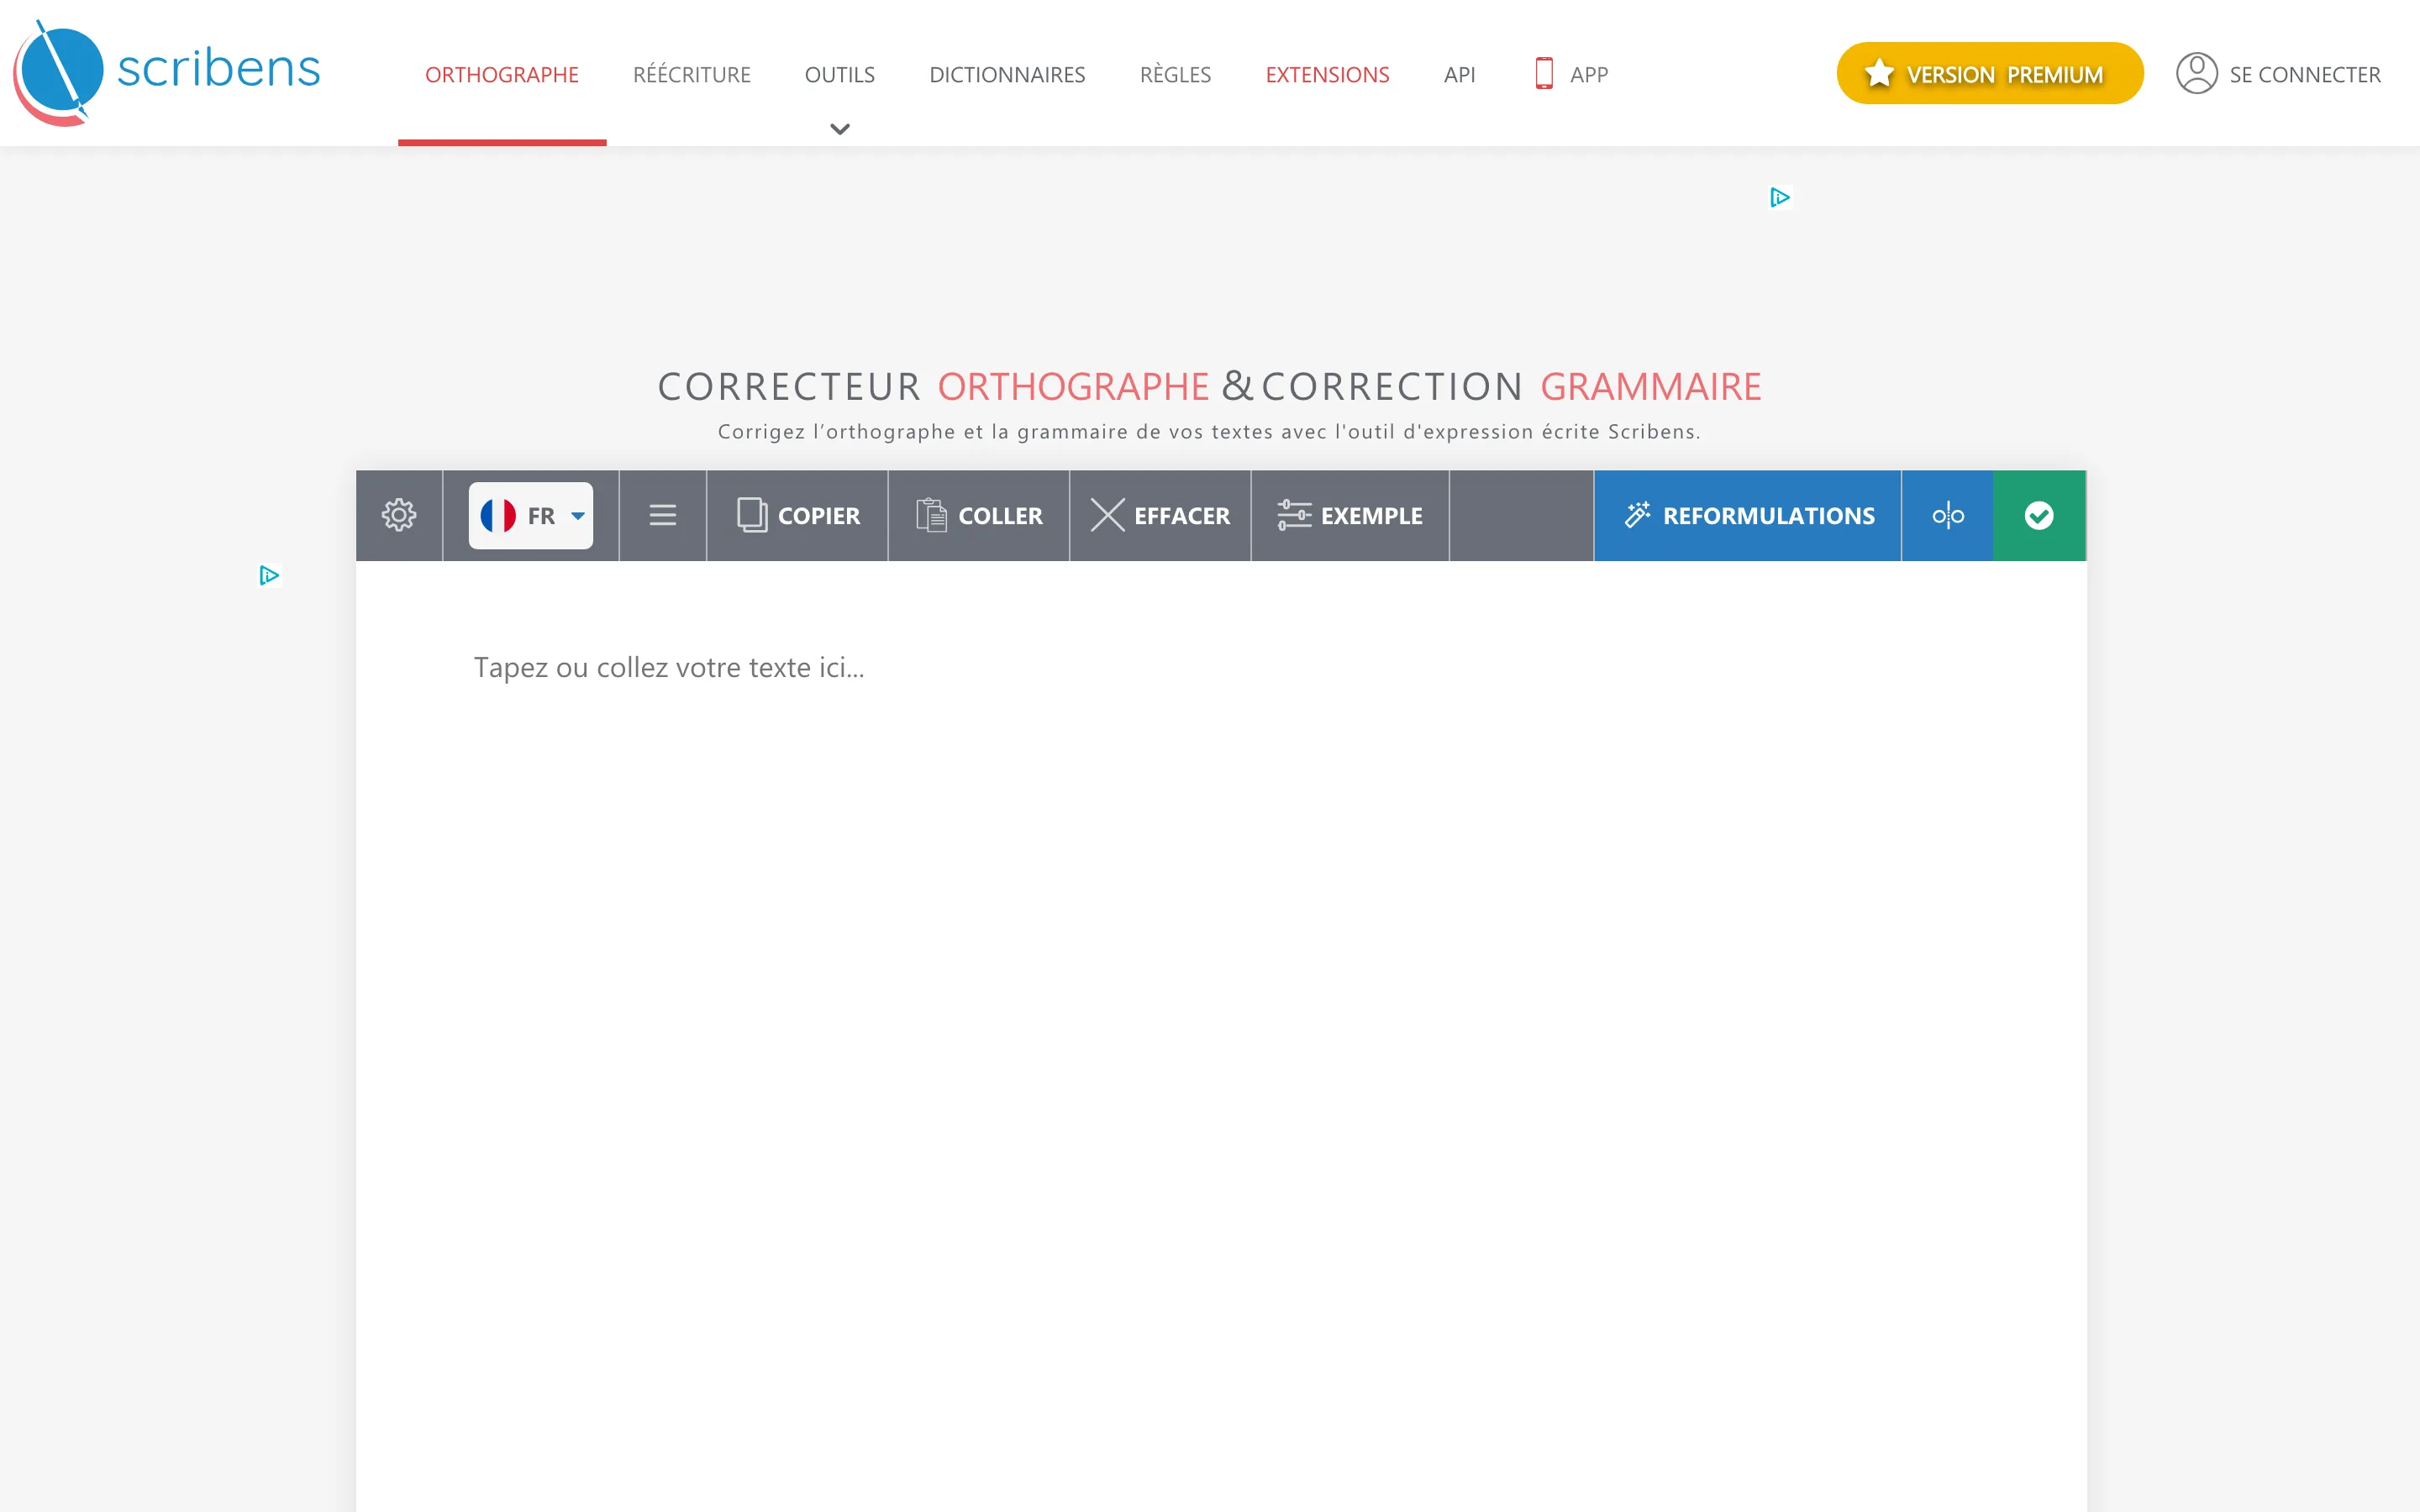Click the left-side AdChoices icon
The height and width of the screenshot is (1512, 2420).
(269, 575)
